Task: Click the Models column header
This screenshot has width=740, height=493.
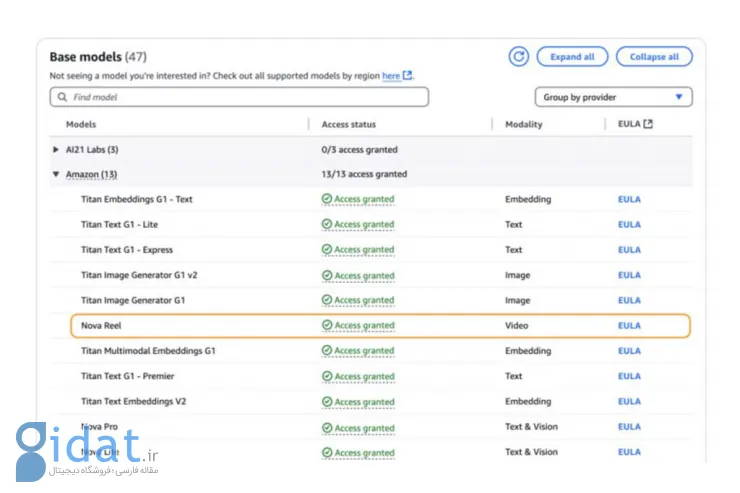Action: (81, 124)
